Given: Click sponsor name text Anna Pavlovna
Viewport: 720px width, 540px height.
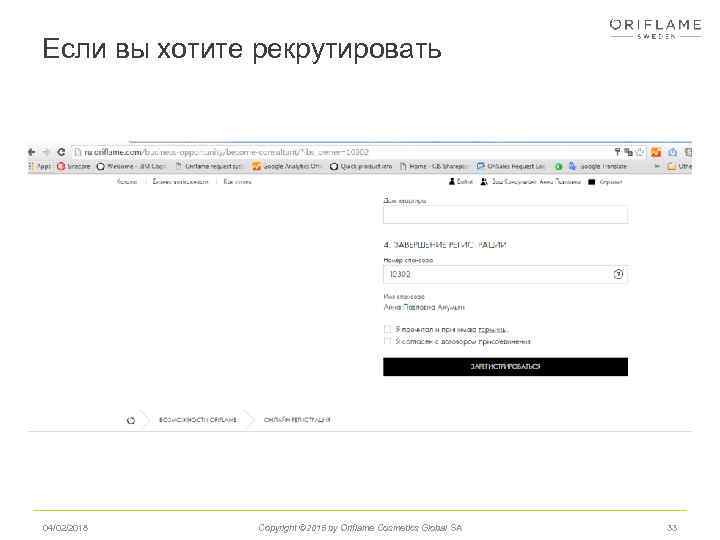Looking at the screenshot, I should [424, 307].
